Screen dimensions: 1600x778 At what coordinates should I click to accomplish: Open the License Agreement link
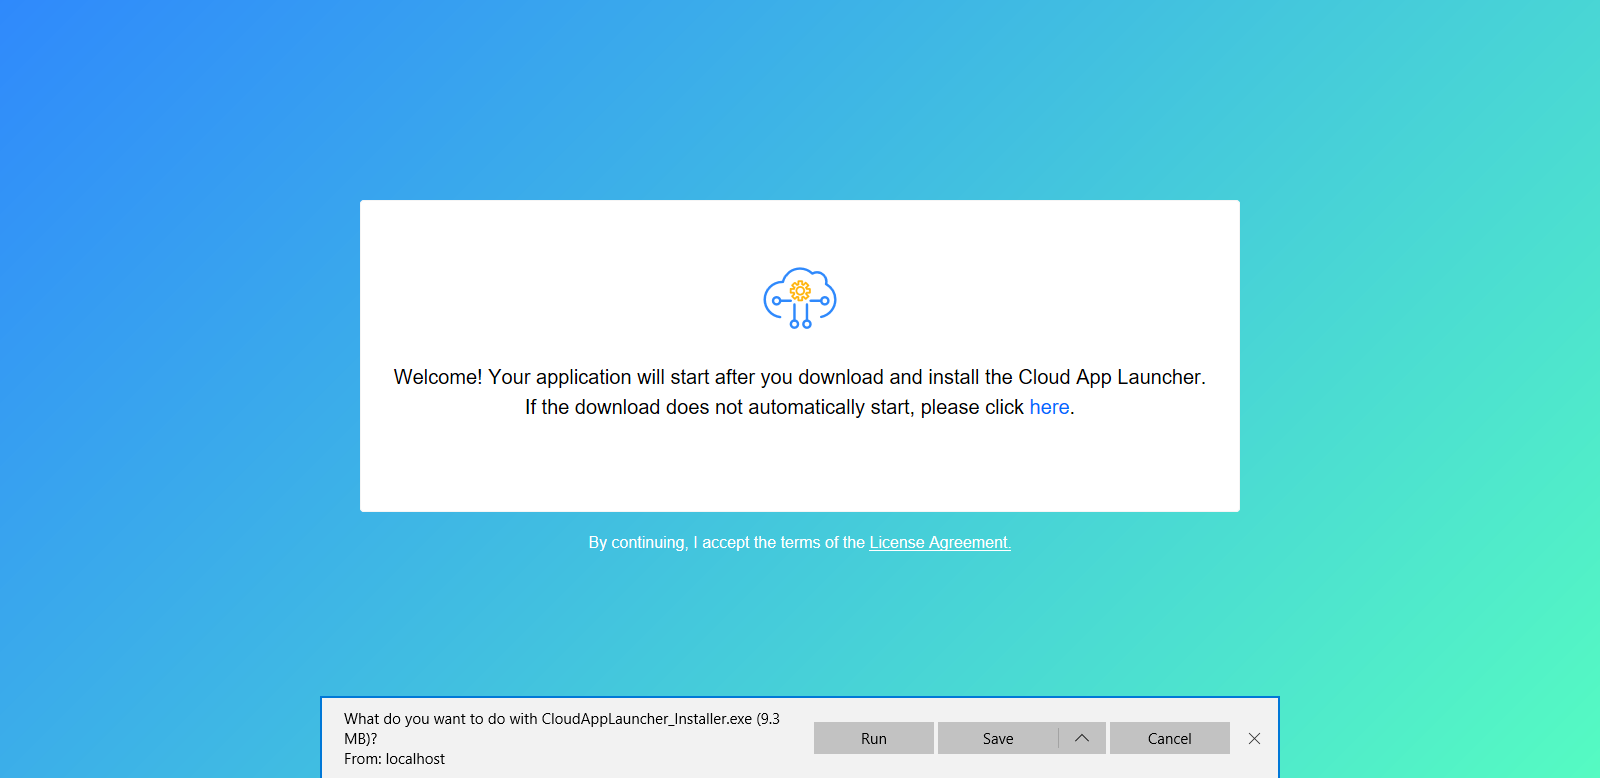[939, 542]
